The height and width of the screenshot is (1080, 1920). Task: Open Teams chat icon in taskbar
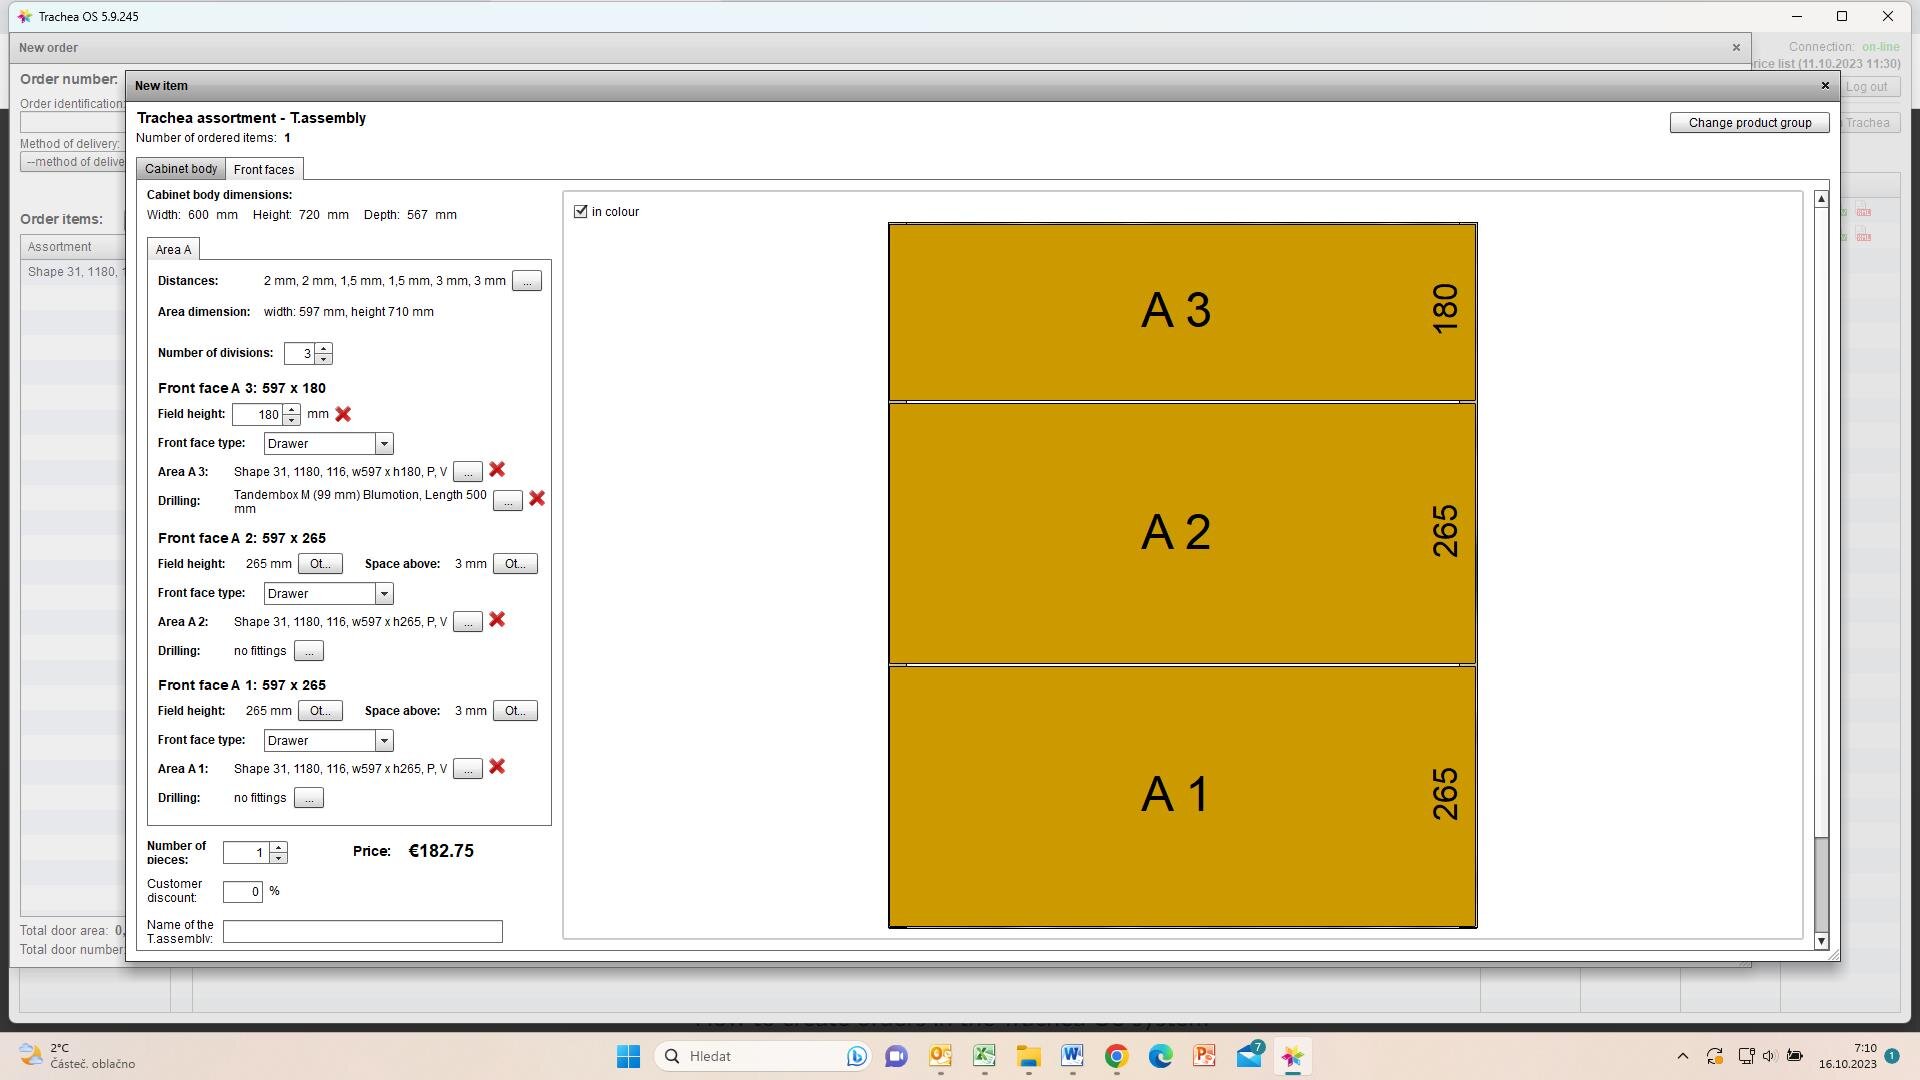[x=896, y=1056]
